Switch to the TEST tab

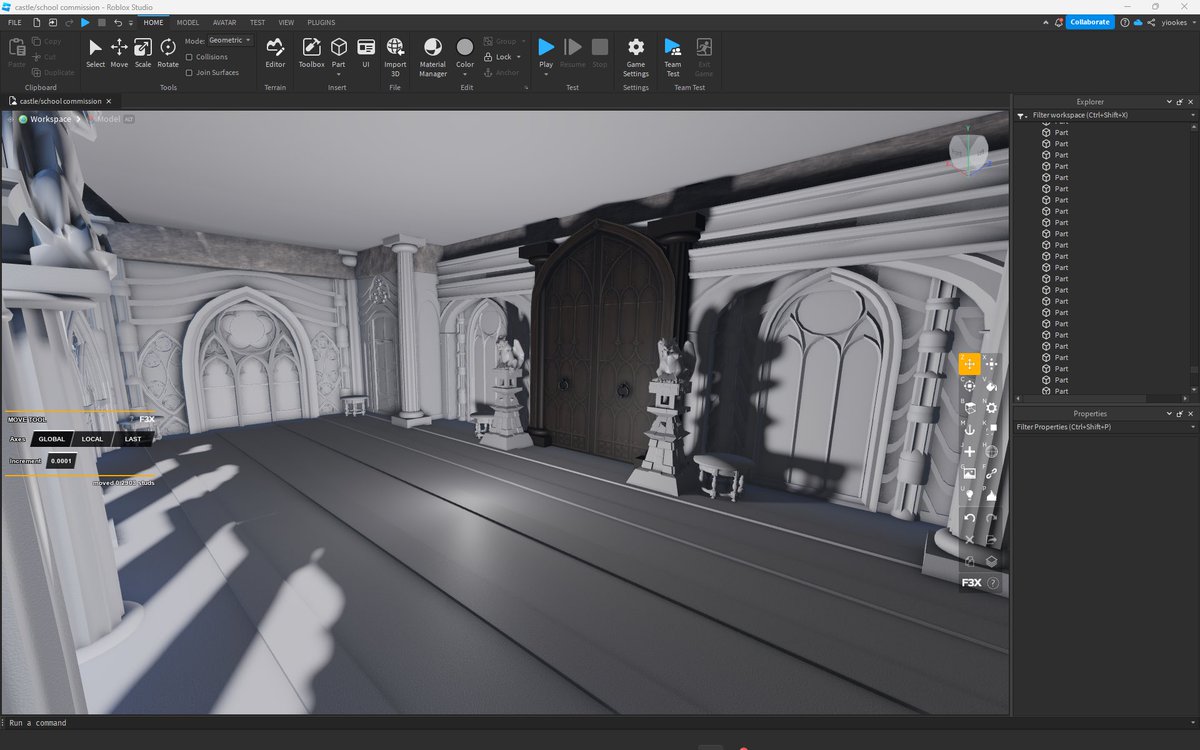258,22
